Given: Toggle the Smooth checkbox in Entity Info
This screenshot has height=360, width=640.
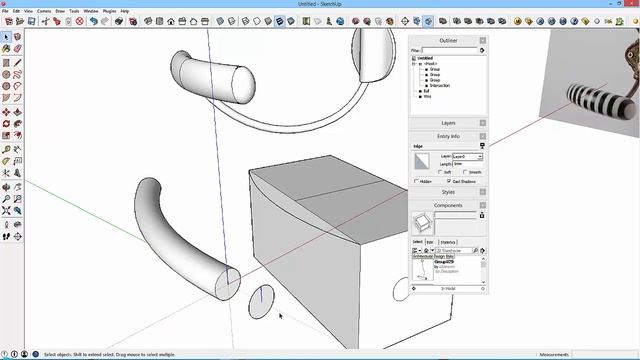Looking at the screenshot, I should (x=465, y=172).
